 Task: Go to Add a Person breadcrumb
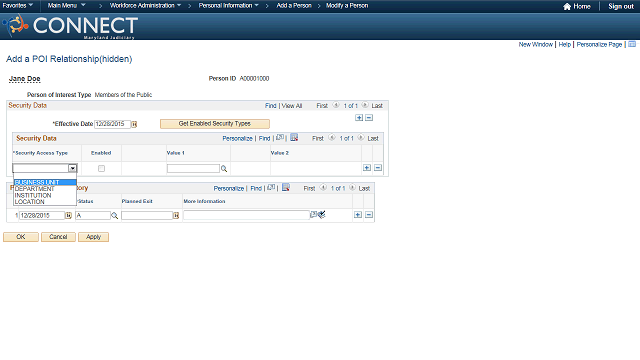(294, 6)
